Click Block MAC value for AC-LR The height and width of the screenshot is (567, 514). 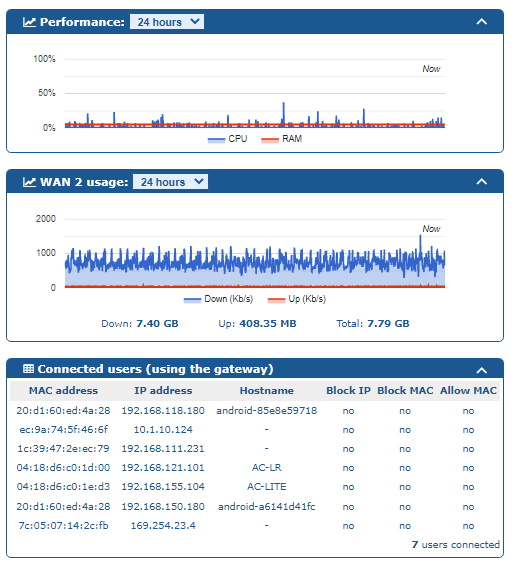405,468
